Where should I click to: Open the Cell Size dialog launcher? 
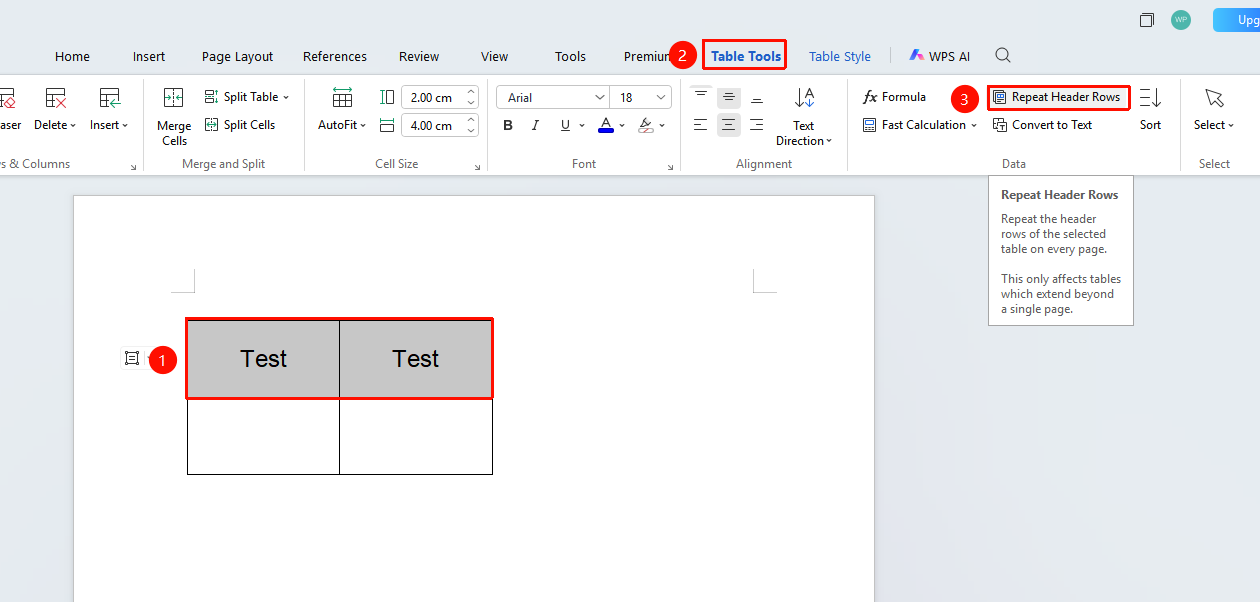pos(477,167)
